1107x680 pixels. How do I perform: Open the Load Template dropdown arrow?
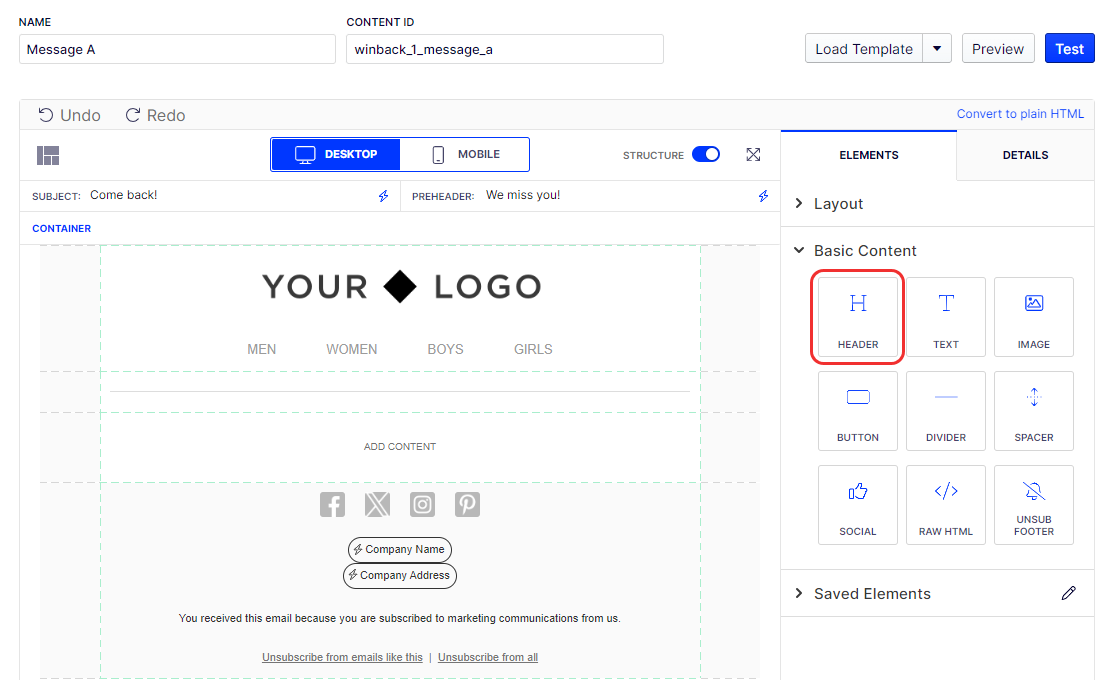pos(937,49)
